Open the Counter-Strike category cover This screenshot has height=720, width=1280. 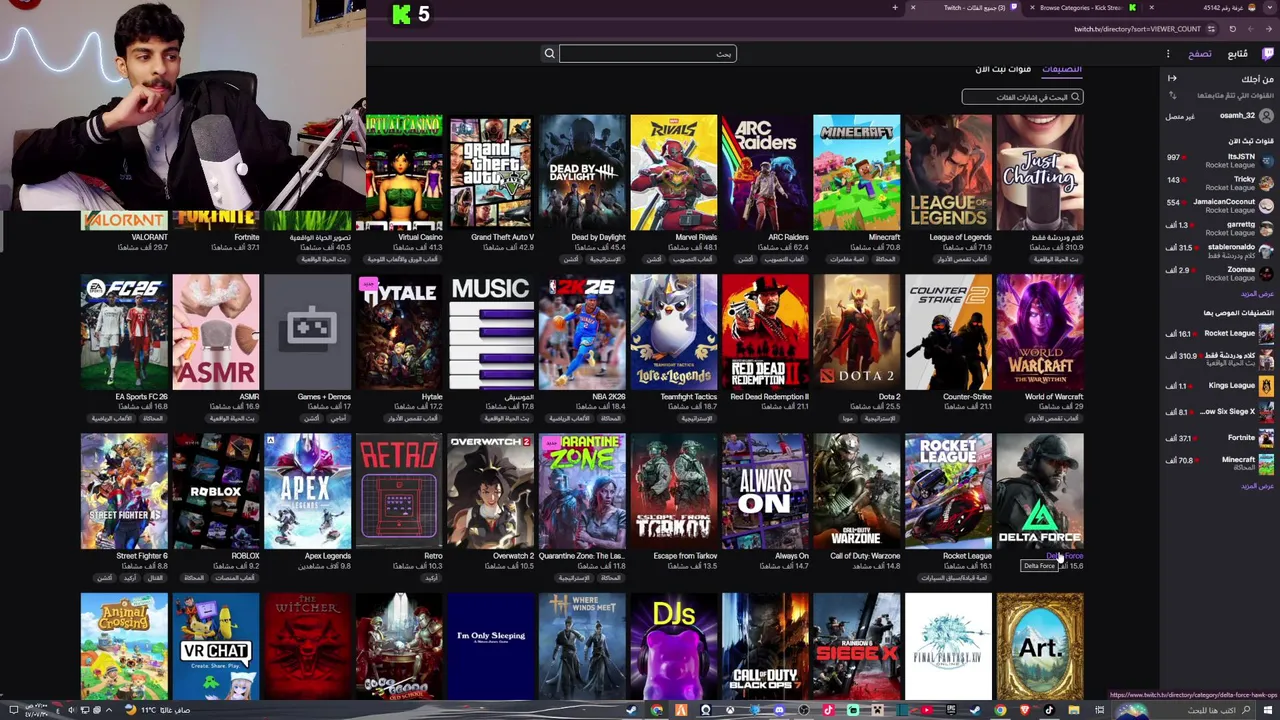[948, 332]
